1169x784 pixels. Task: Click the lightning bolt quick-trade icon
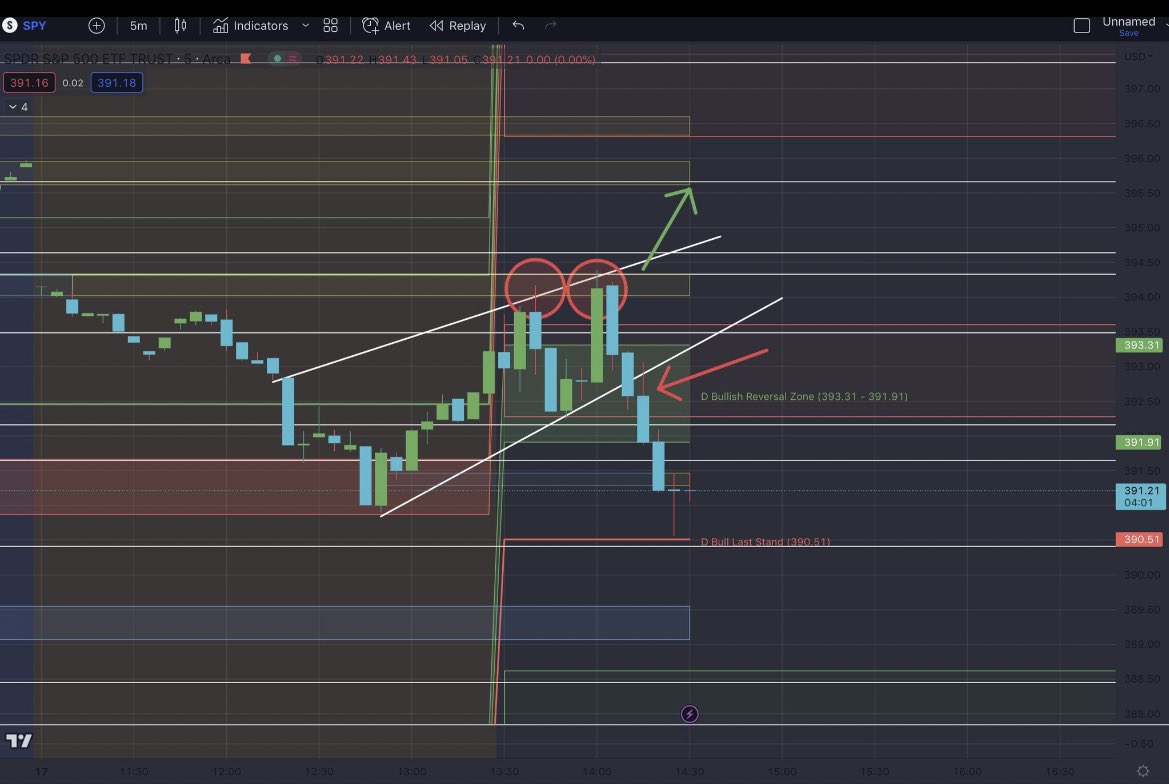[x=690, y=714]
